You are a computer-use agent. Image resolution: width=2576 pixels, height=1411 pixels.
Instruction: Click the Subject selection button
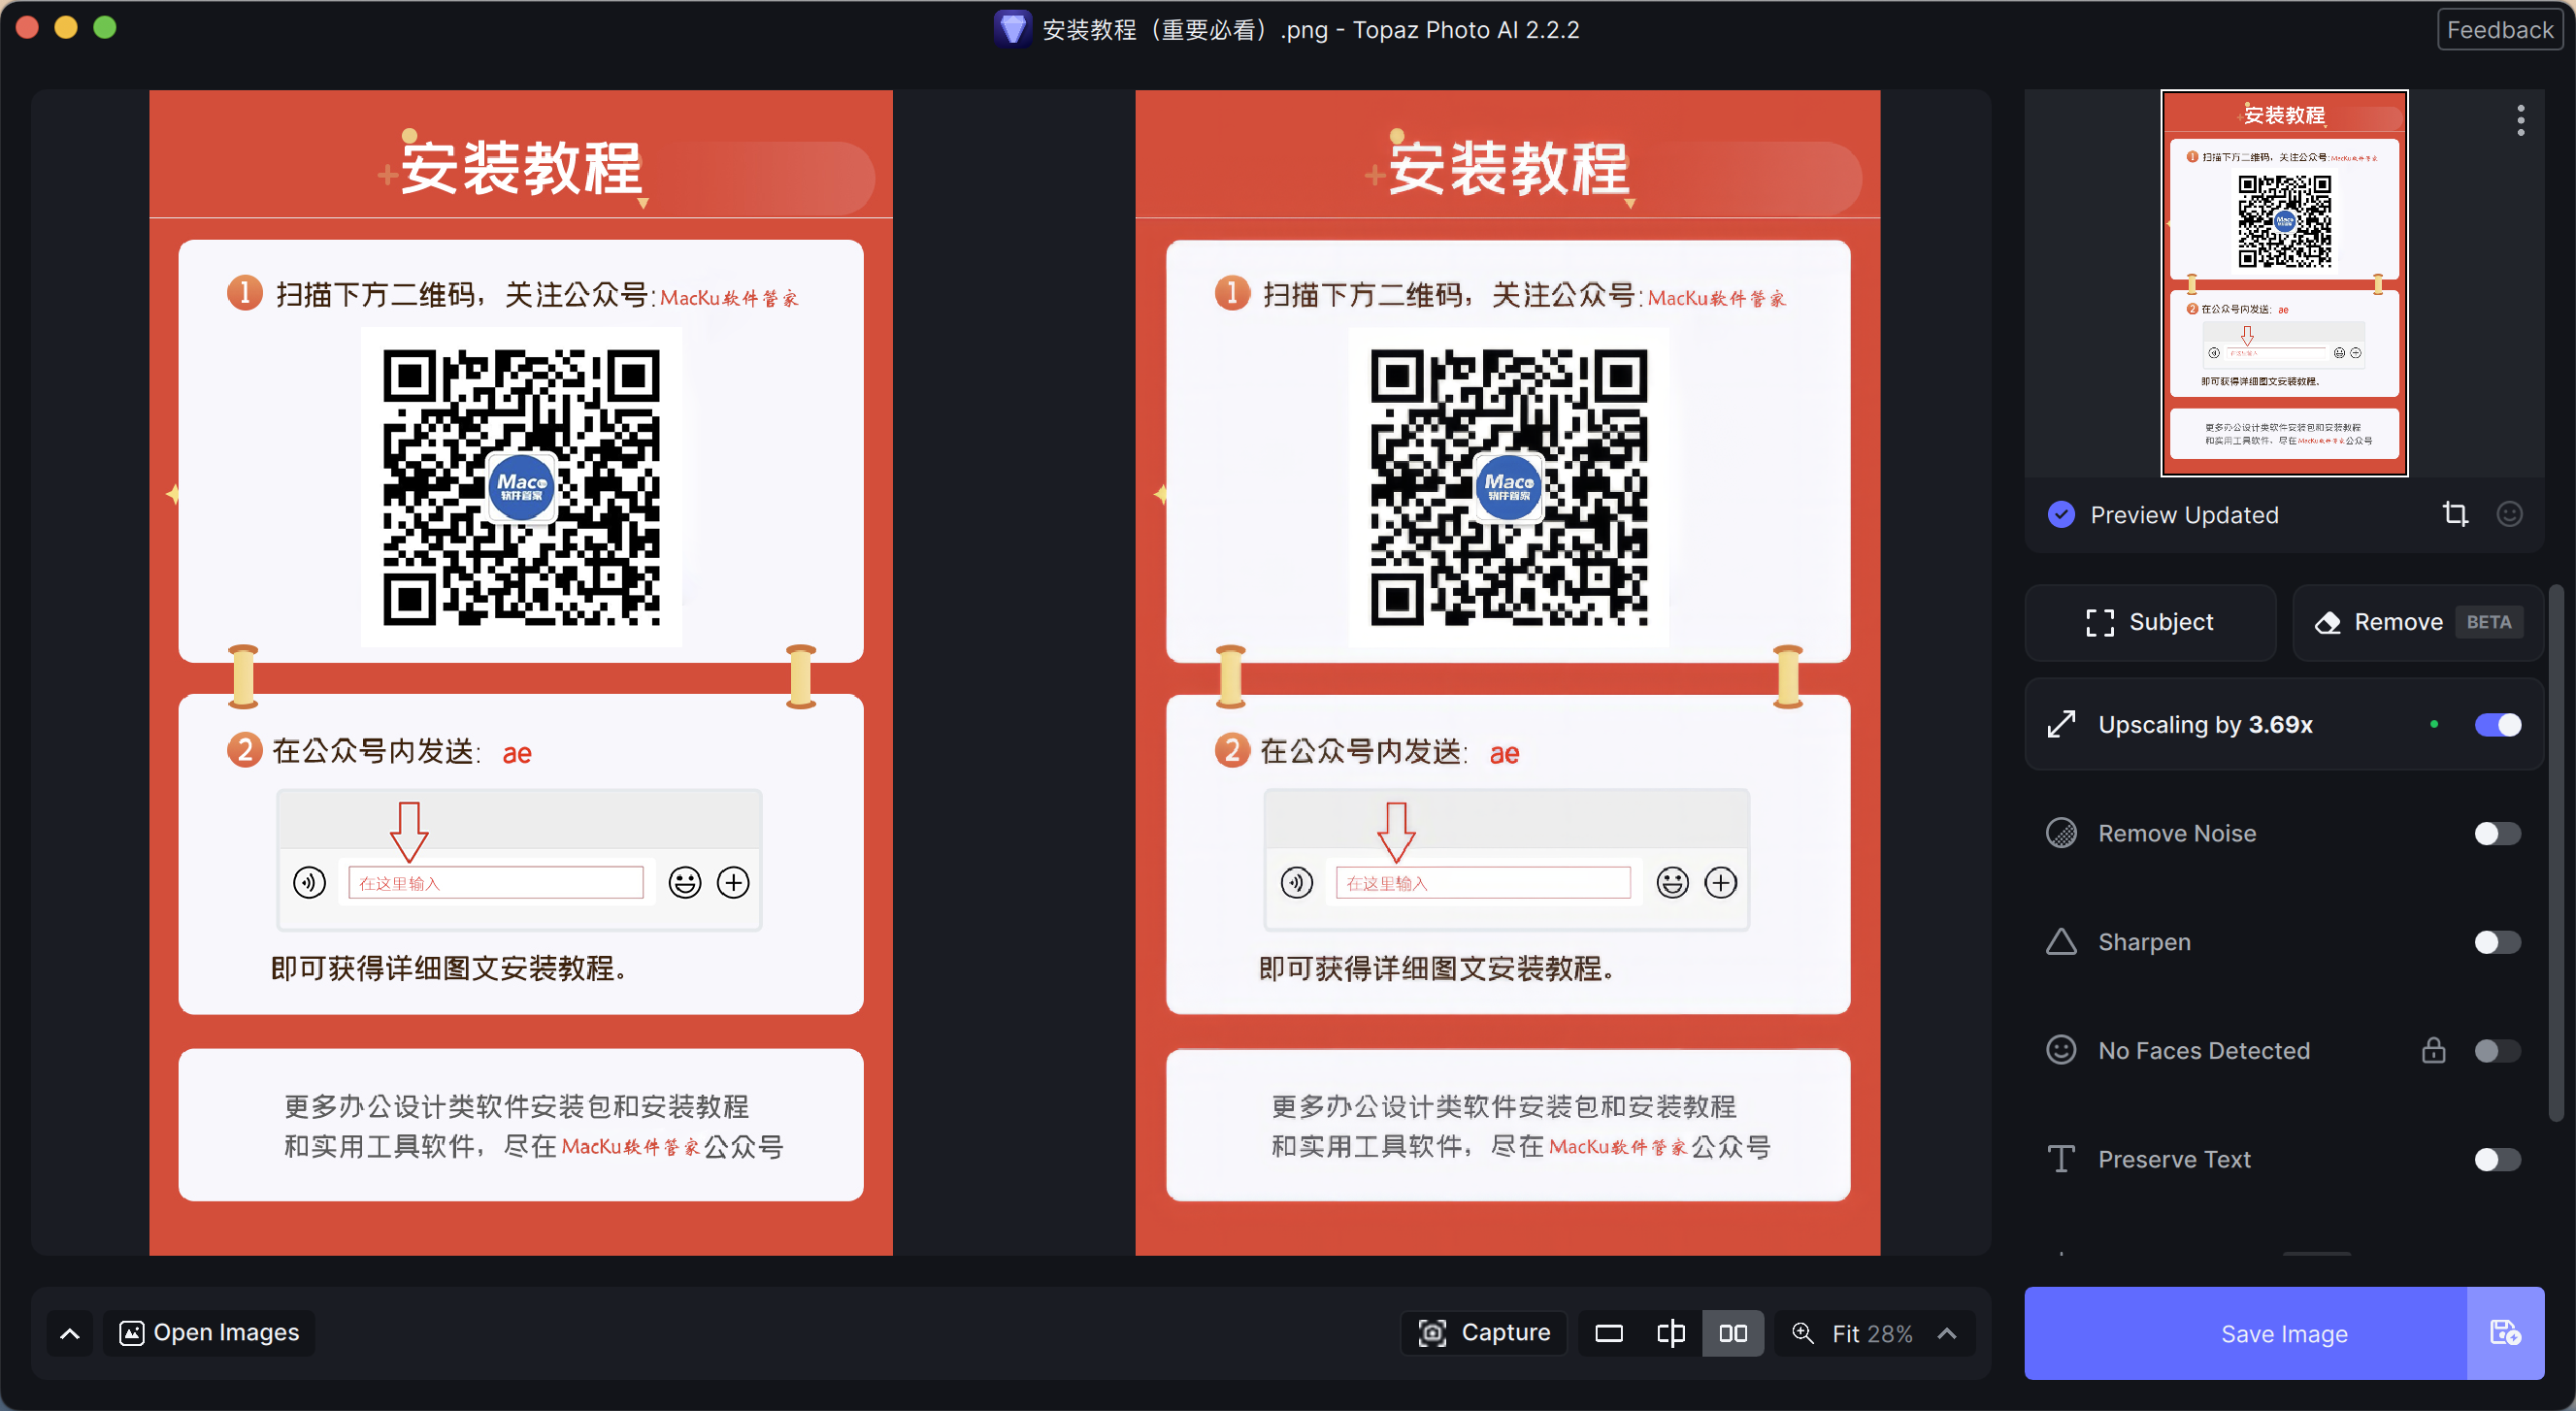2150,622
